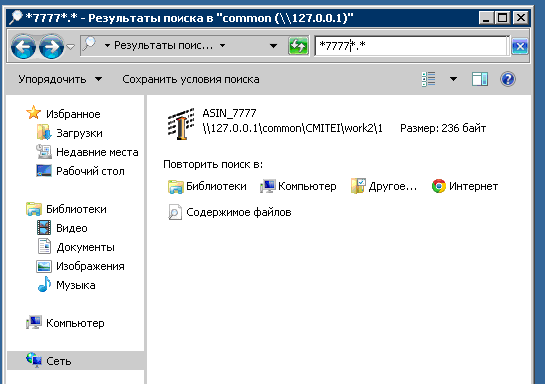
Task: Go forward with the Forward arrow button
Action: tap(51, 46)
